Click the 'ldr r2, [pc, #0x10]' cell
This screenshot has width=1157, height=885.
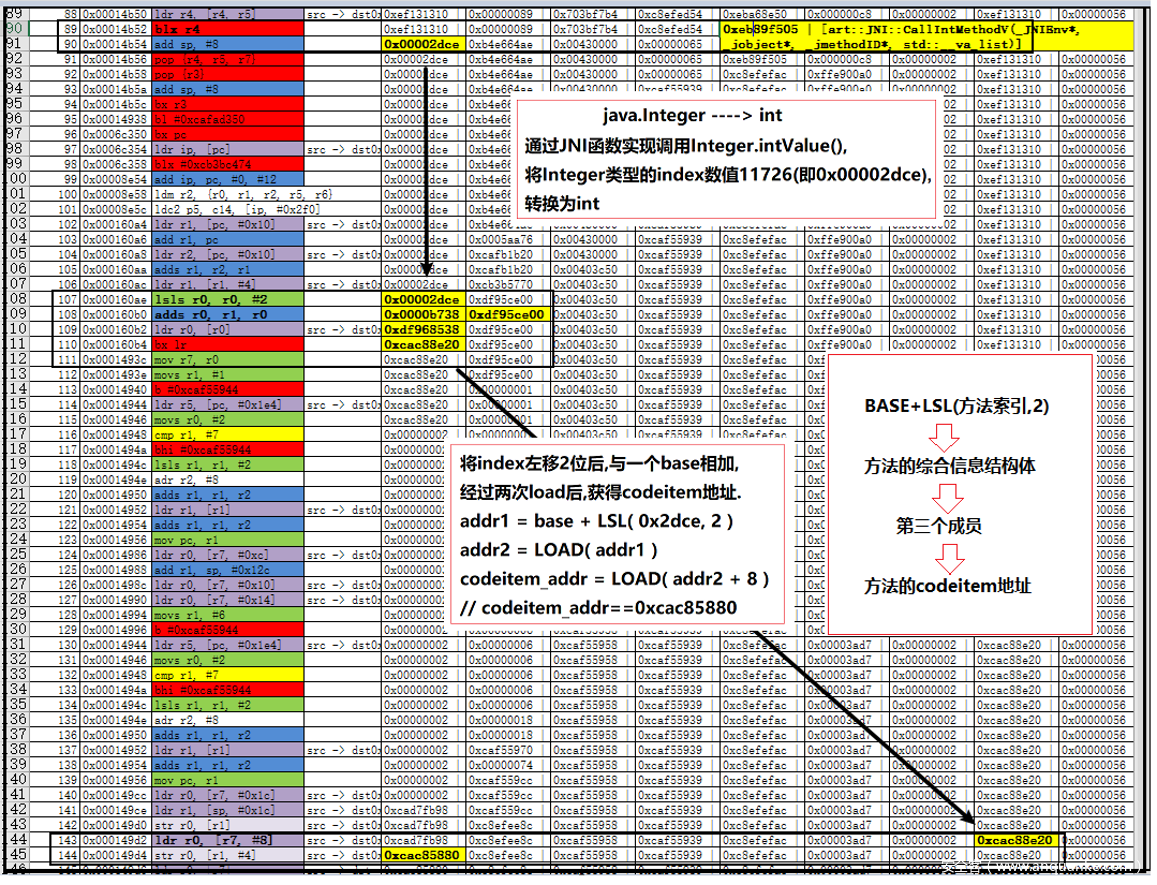(228, 255)
